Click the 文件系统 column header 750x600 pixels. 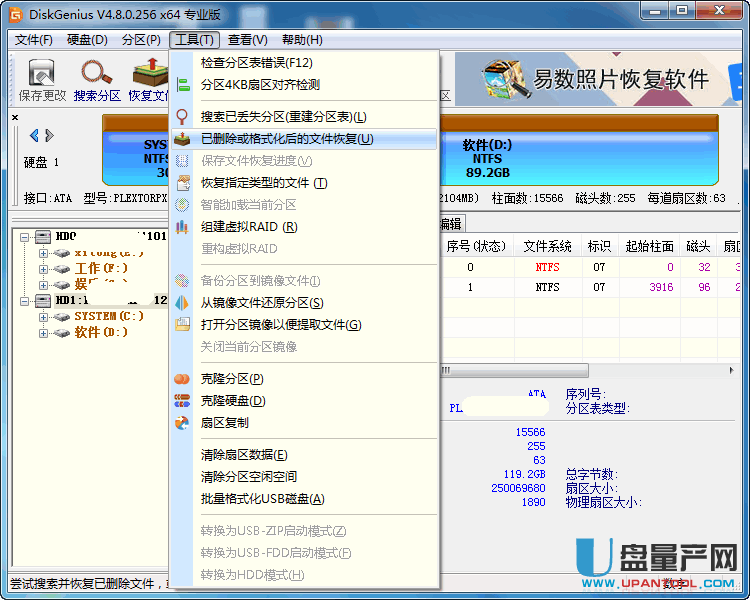click(x=547, y=246)
